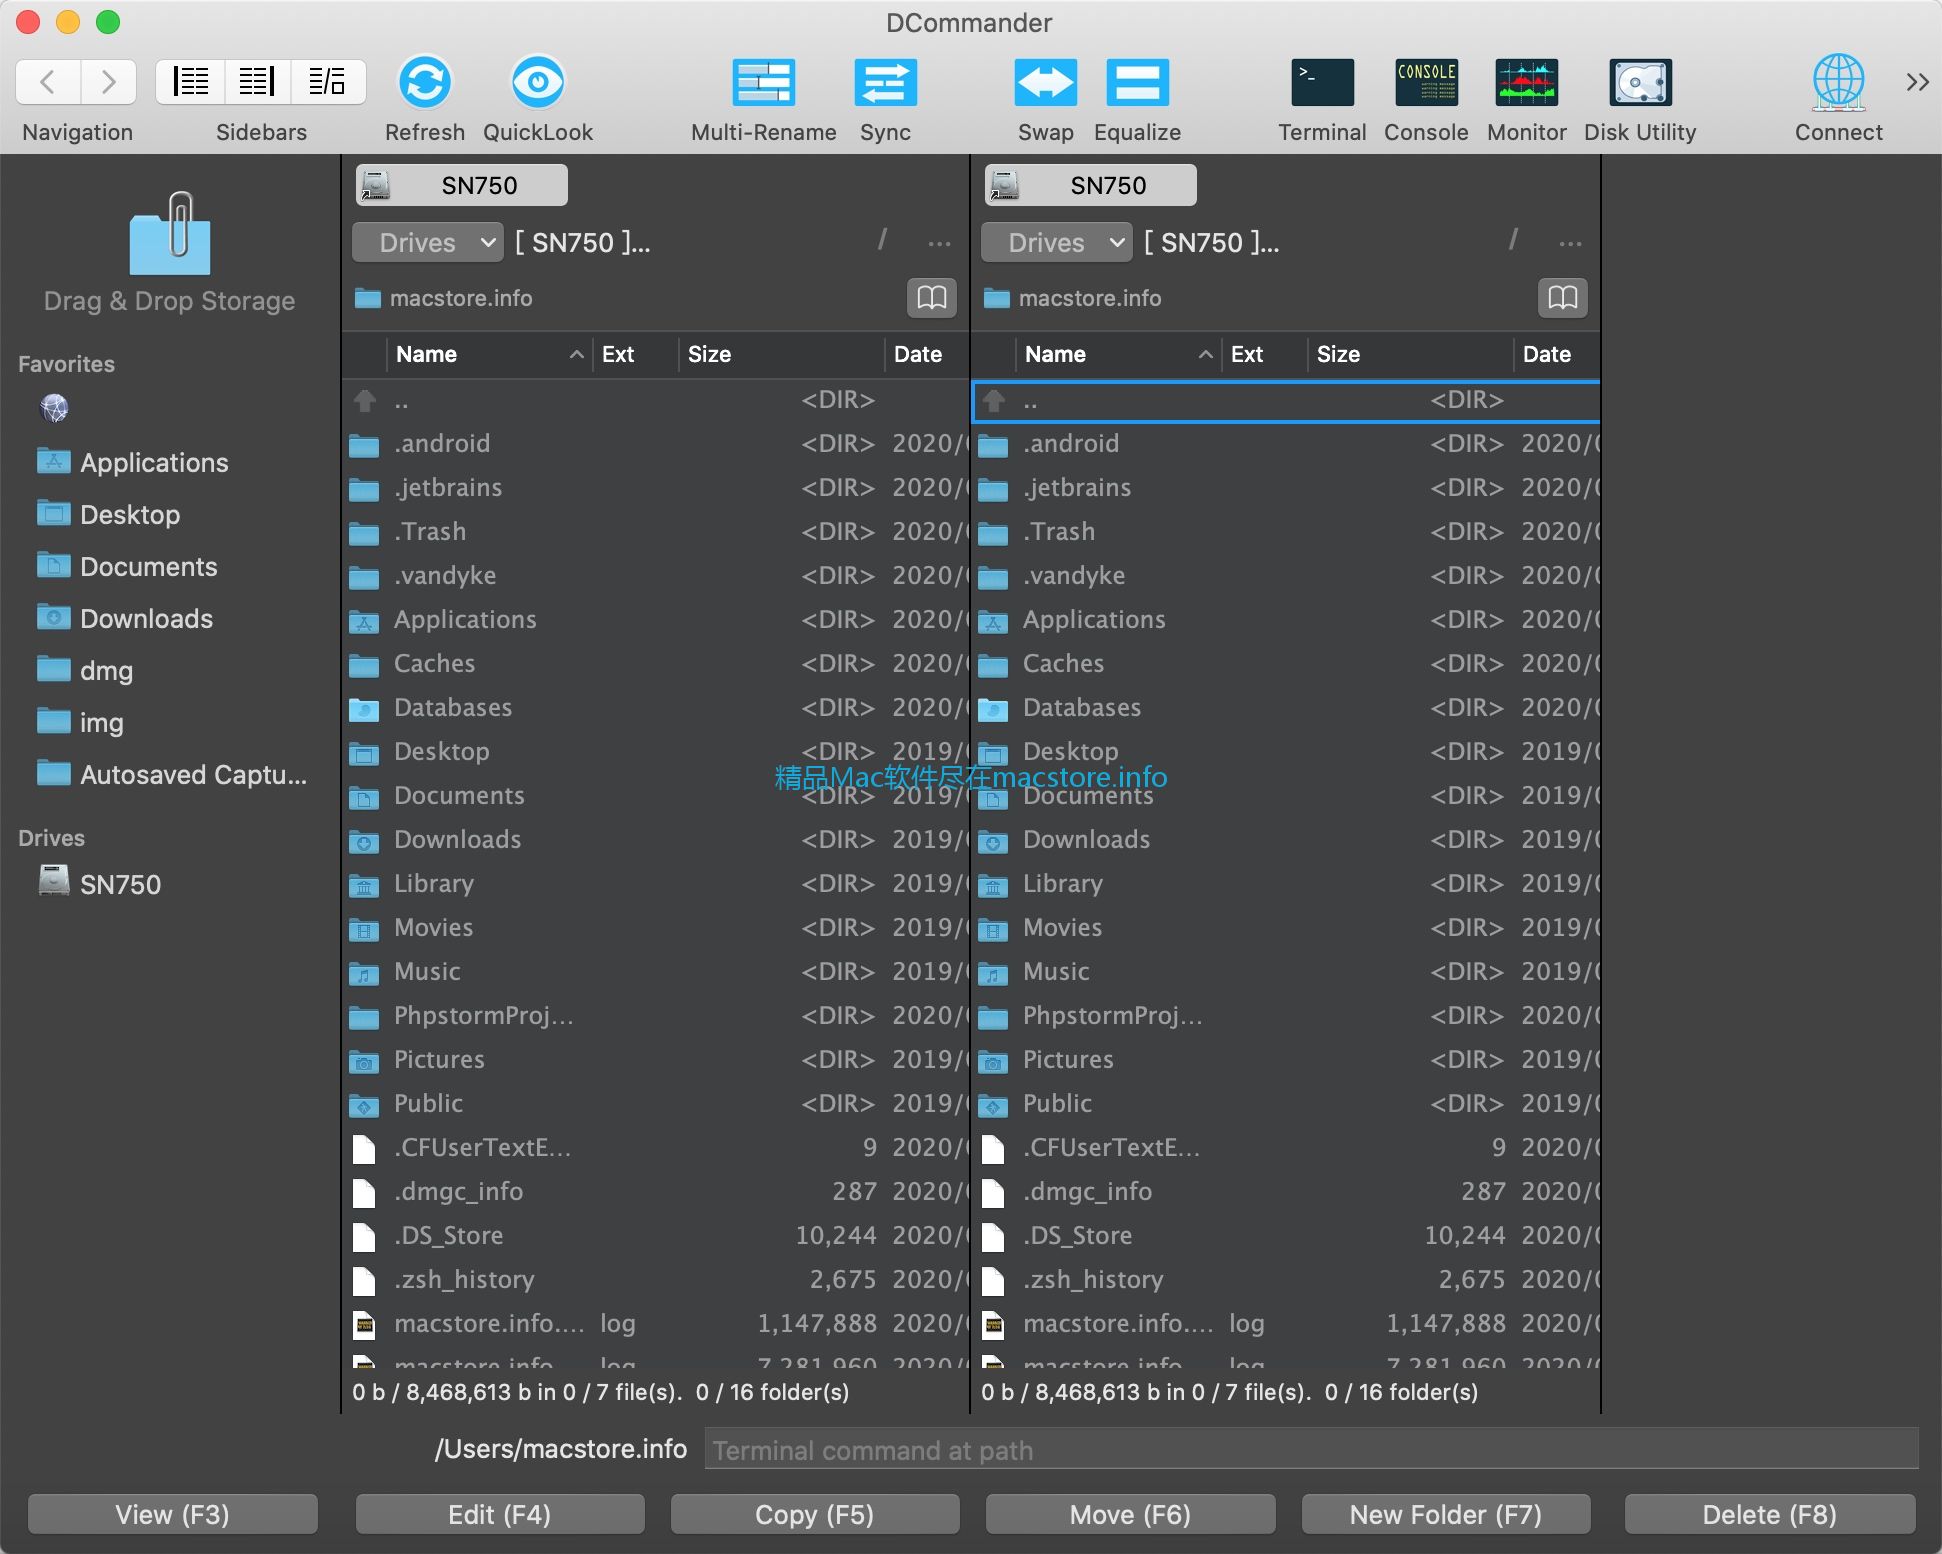
Task: Select the right panel SN750 tab
Action: [x=1090, y=185]
